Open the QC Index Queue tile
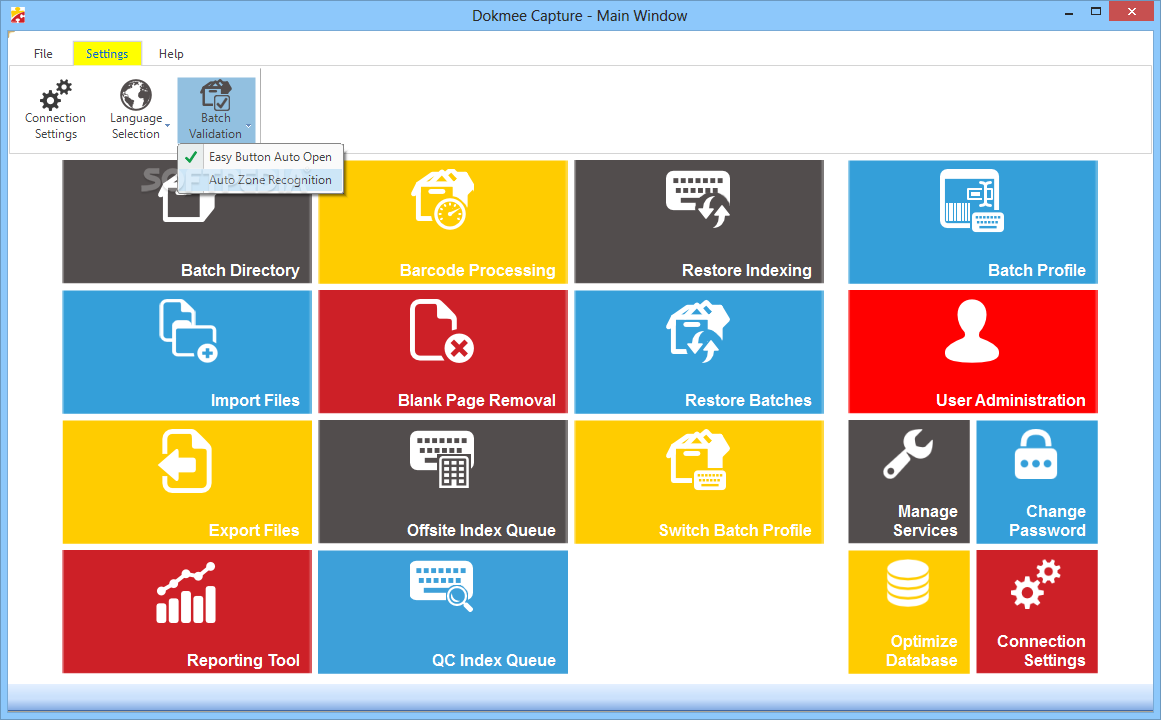1161x720 pixels. [x=443, y=612]
